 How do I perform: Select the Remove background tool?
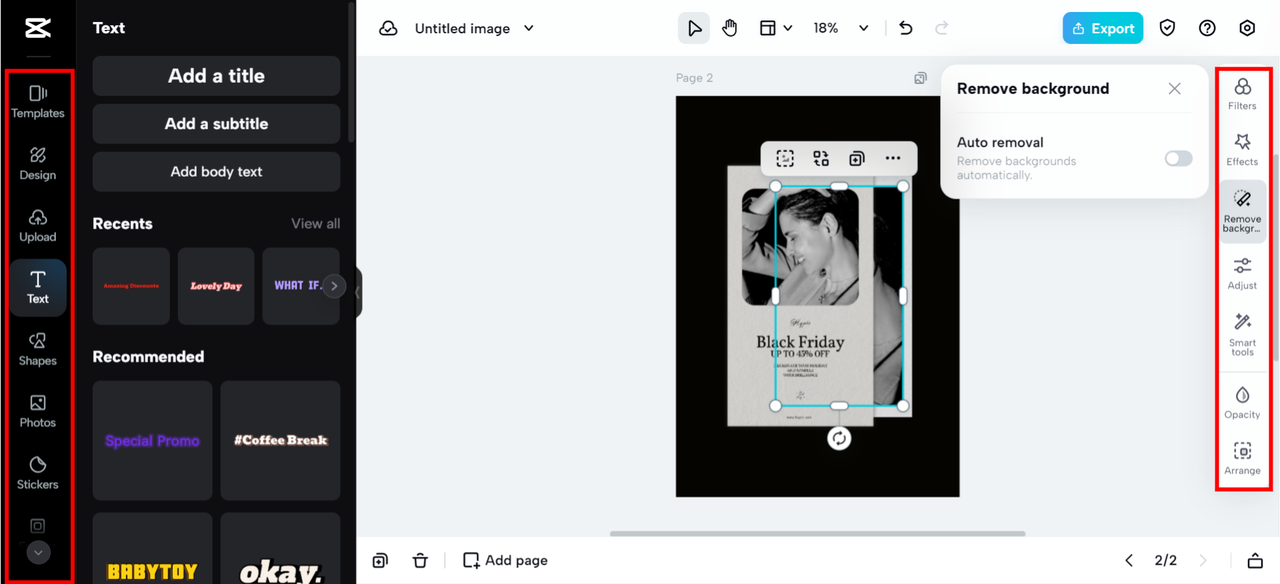pyautogui.click(x=1242, y=211)
